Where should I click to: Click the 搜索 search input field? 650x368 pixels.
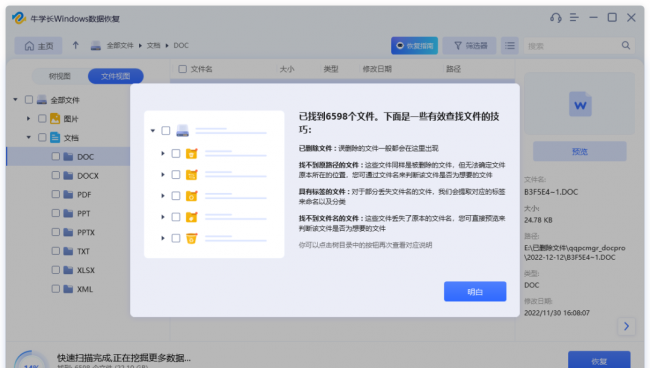coord(572,46)
